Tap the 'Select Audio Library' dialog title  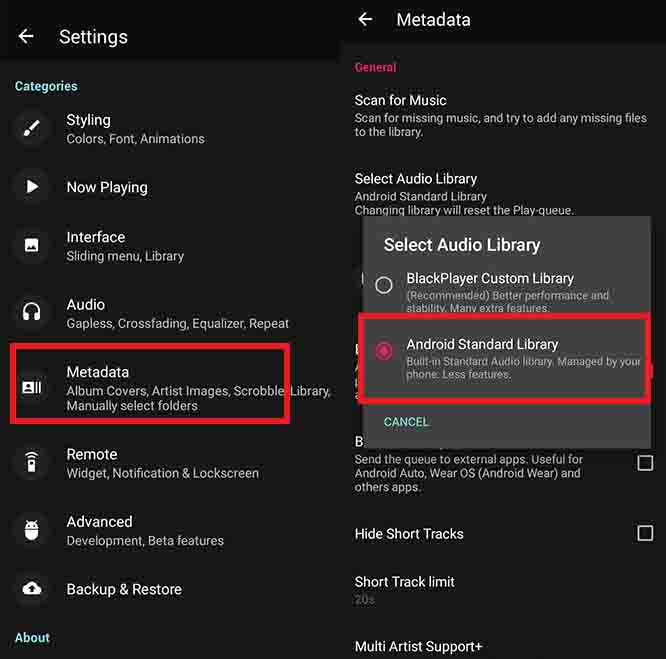pyautogui.click(x=462, y=245)
